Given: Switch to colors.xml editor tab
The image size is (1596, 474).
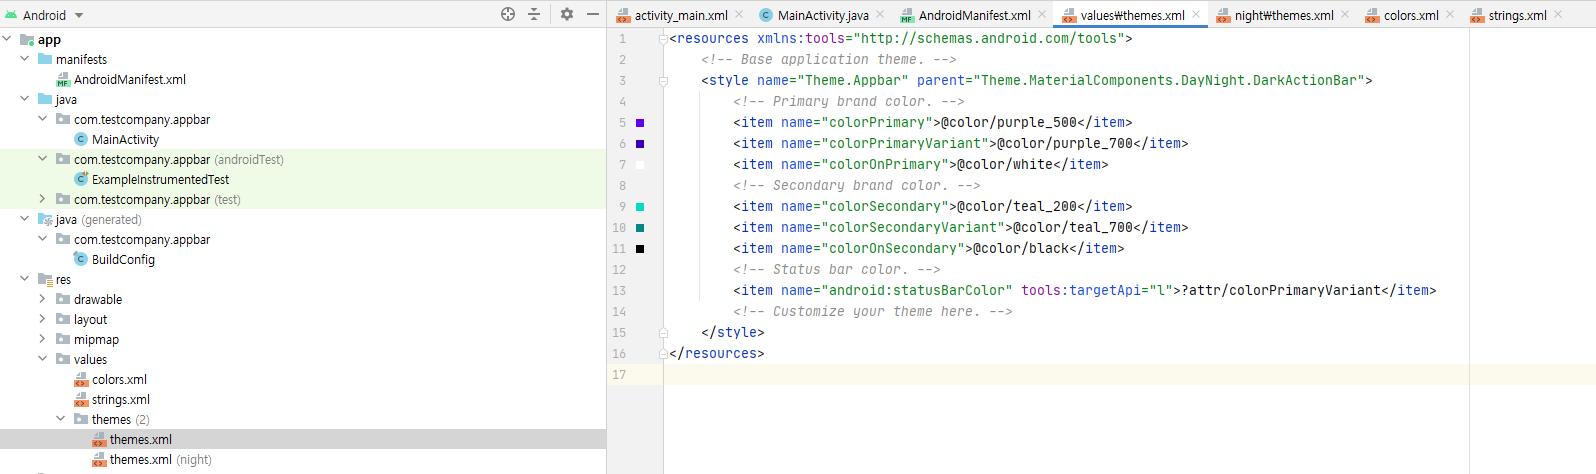Looking at the screenshot, I should 1411,15.
